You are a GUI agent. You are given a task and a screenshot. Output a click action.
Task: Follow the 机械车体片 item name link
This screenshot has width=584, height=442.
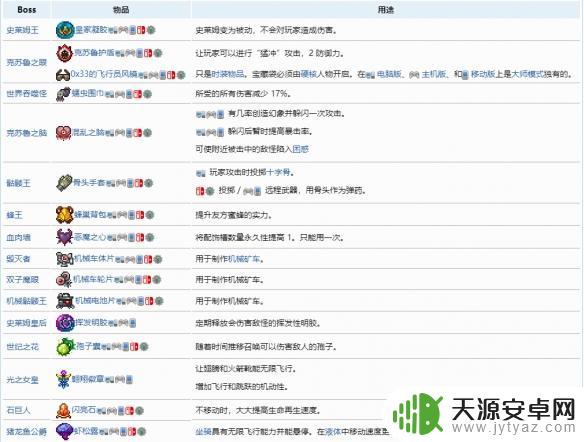94,258
